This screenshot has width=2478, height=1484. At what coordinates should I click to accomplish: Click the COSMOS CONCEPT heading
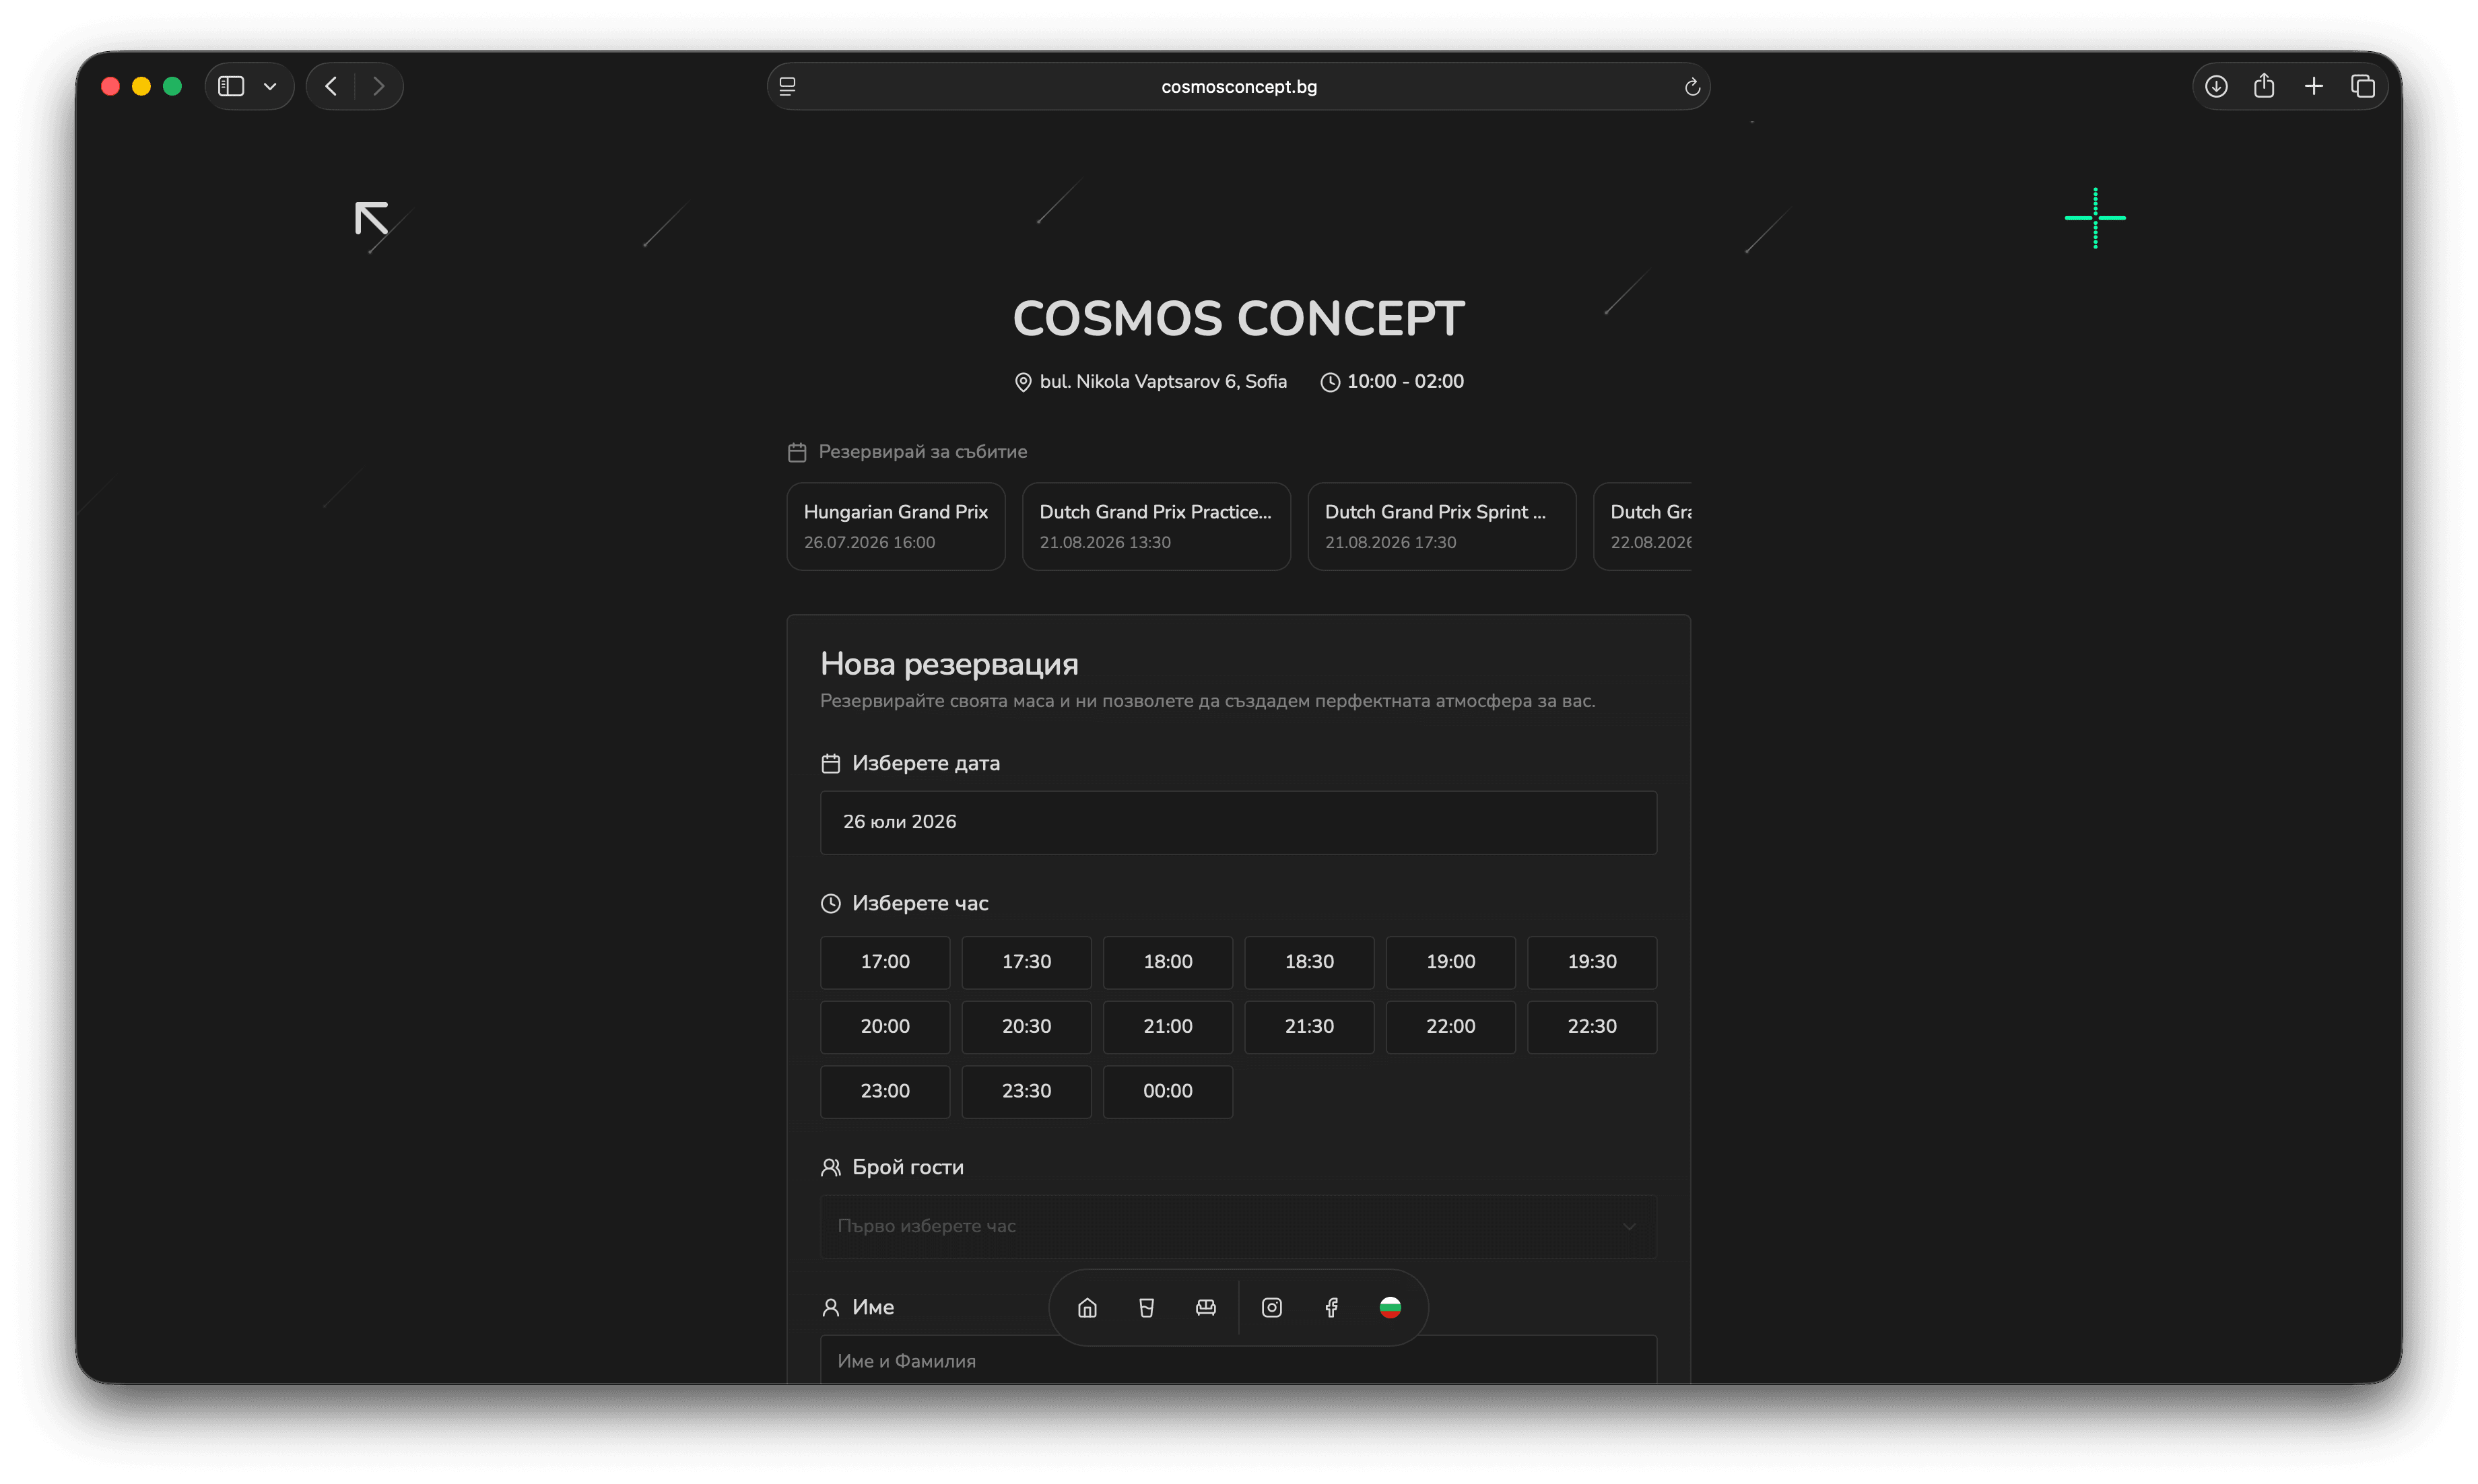click(1238, 319)
